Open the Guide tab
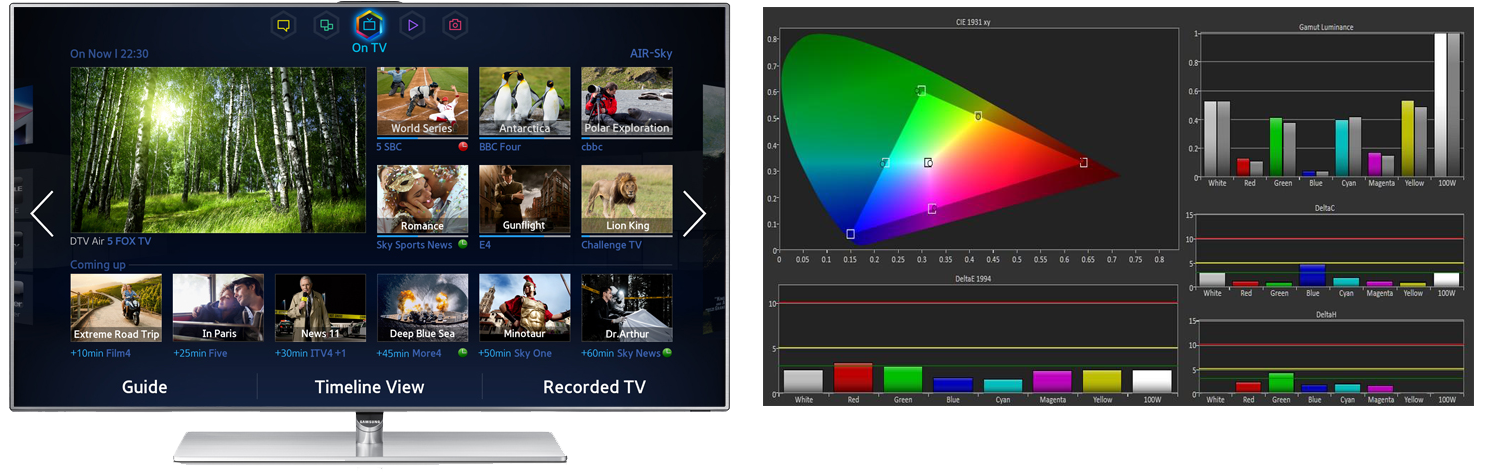The height and width of the screenshot is (473, 1496). [144, 387]
